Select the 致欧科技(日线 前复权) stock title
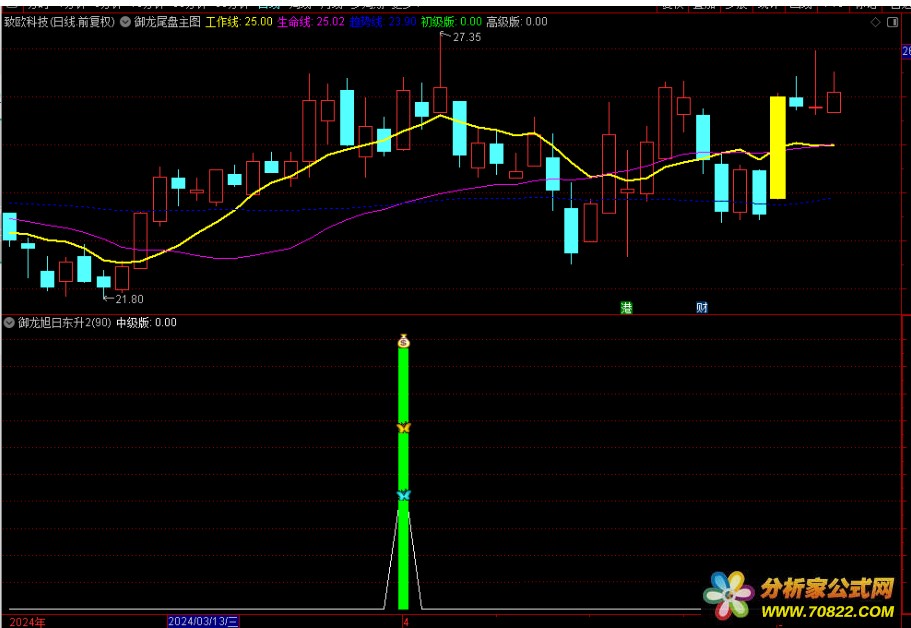 click(59, 22)
